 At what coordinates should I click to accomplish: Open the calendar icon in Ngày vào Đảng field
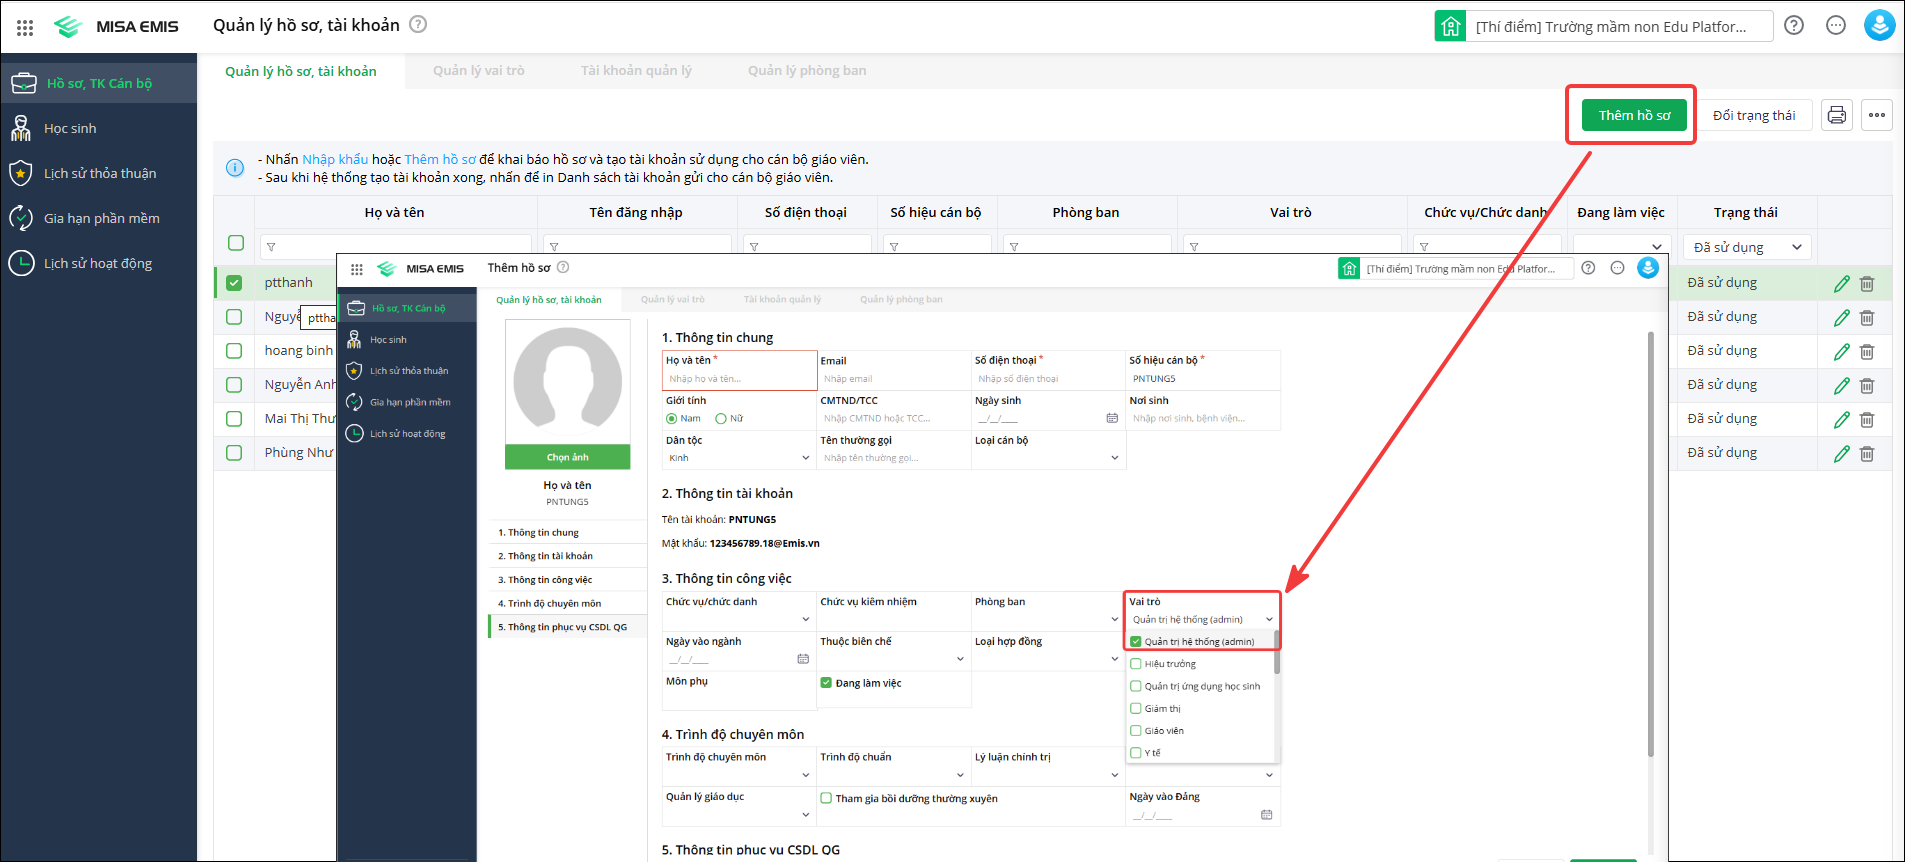coord(1267,815)
